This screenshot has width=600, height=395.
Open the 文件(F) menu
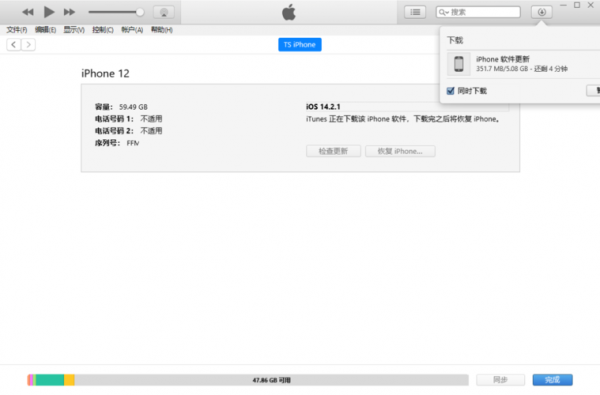(x=16, y=30)
